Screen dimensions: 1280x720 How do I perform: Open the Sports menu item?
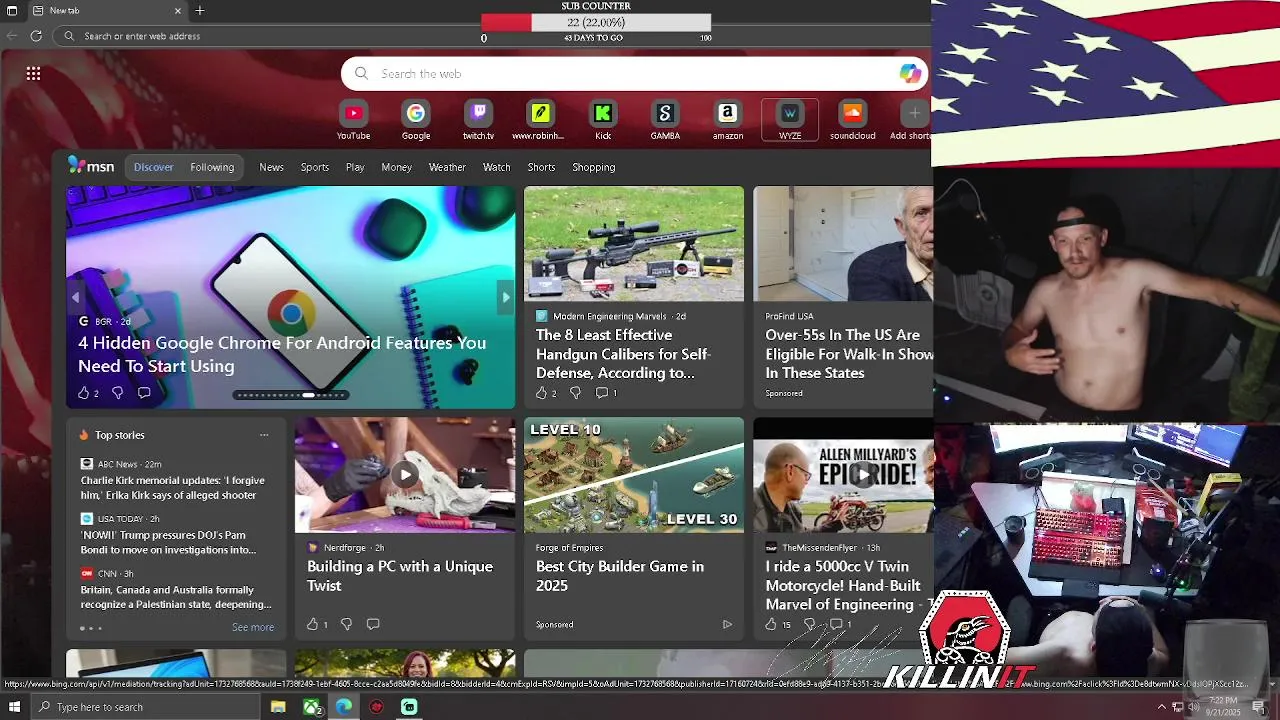[315, 167]
